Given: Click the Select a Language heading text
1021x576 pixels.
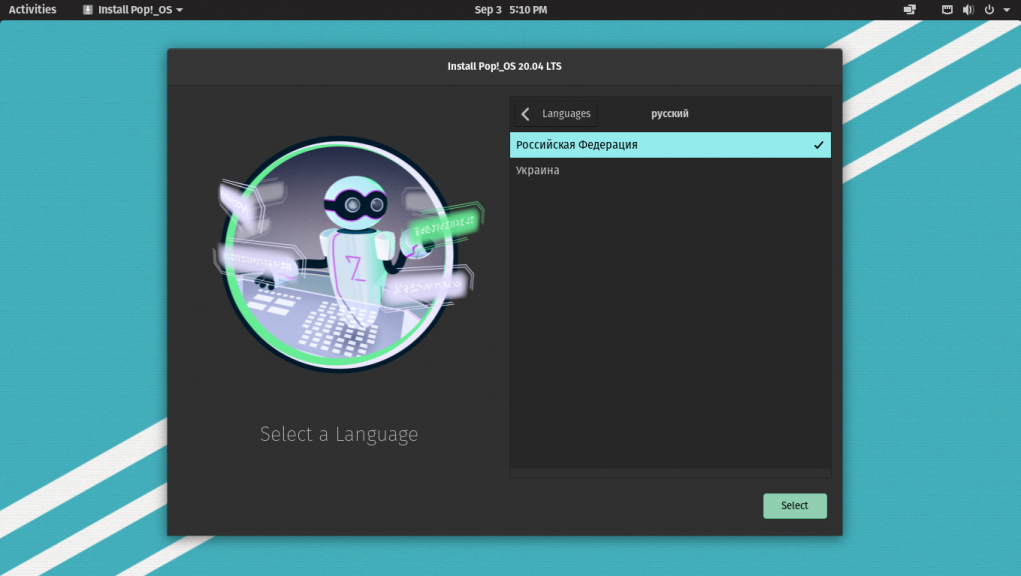Looking at the screenshot, I should (339, 434).
